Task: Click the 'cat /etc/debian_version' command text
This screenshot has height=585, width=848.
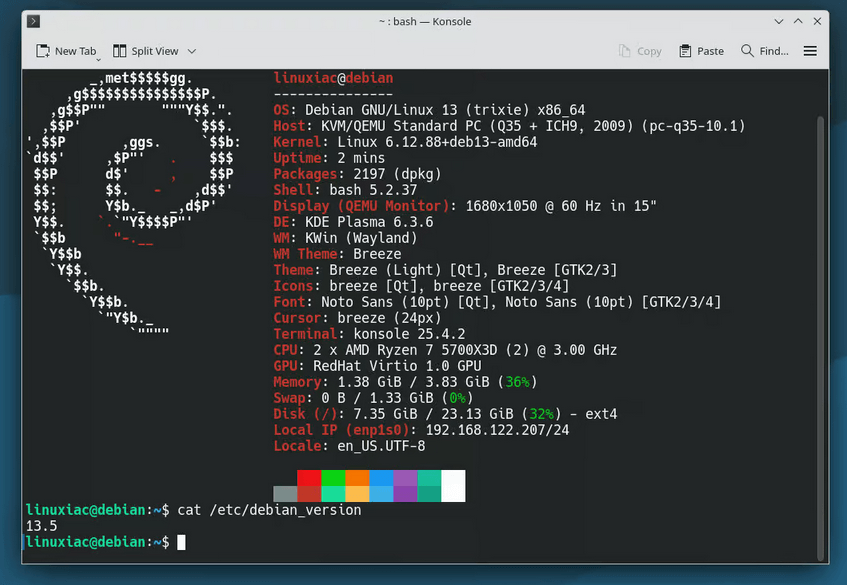Action: (269, 510)
